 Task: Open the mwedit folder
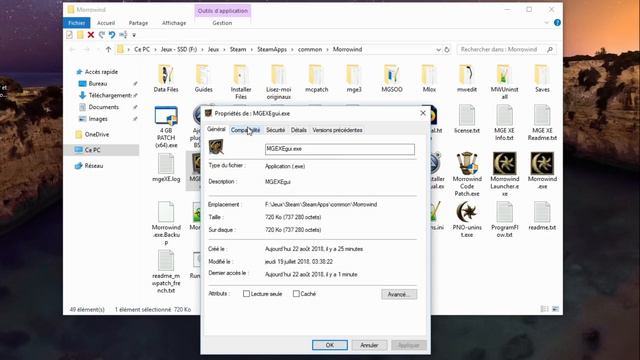(467, 78)
